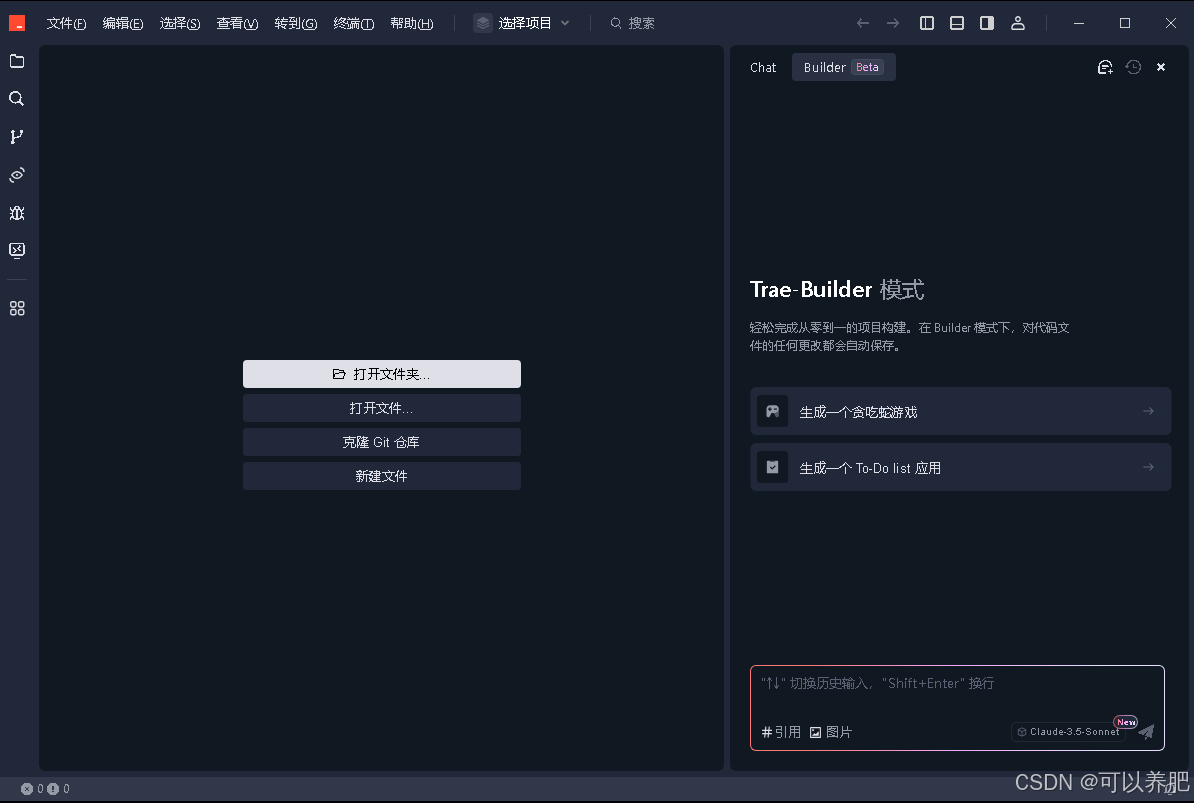The width and height of the screenshot is (1194, 803).
Task: Click the Trae red logo icon
Action: 17,24
